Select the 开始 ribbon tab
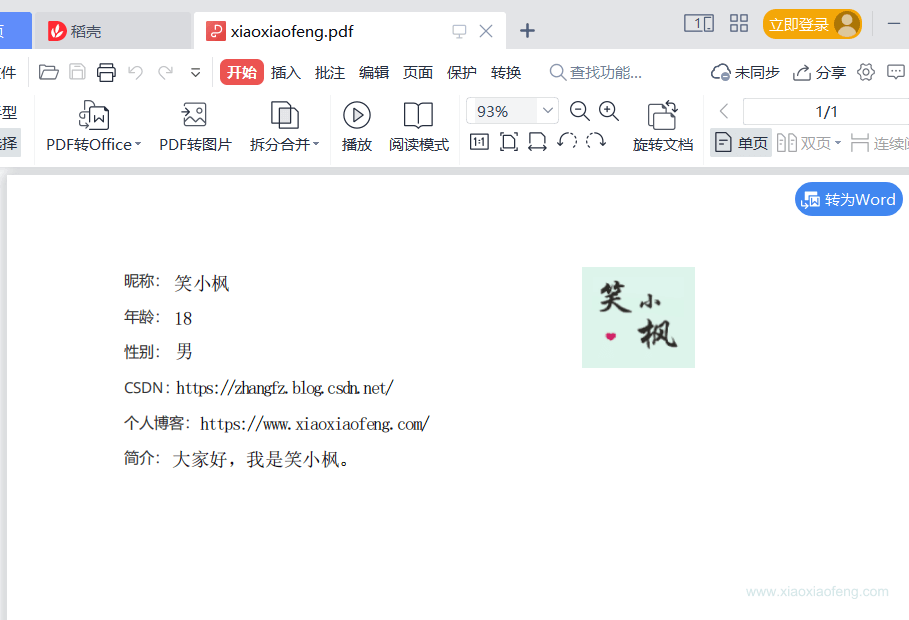 [x=242, y=72]
